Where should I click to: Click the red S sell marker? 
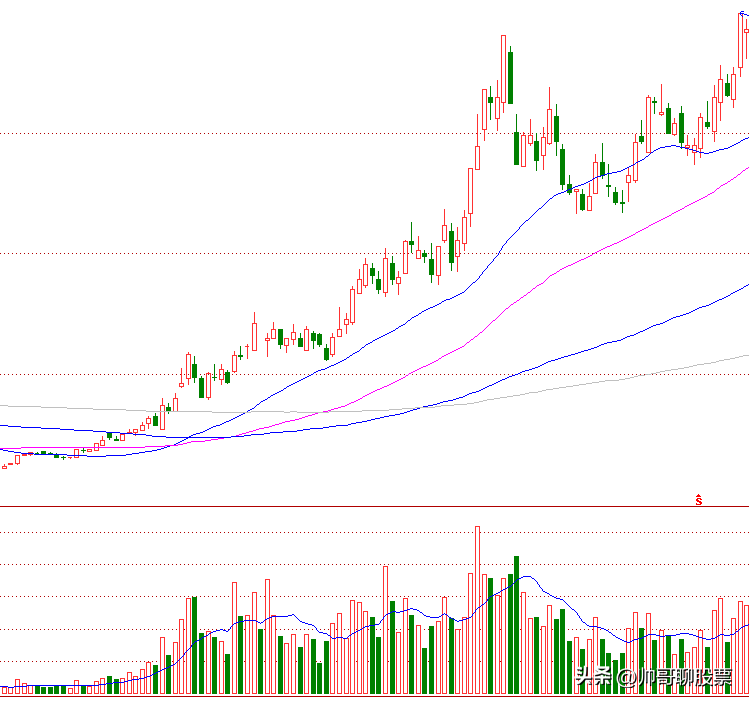point(699,500)
